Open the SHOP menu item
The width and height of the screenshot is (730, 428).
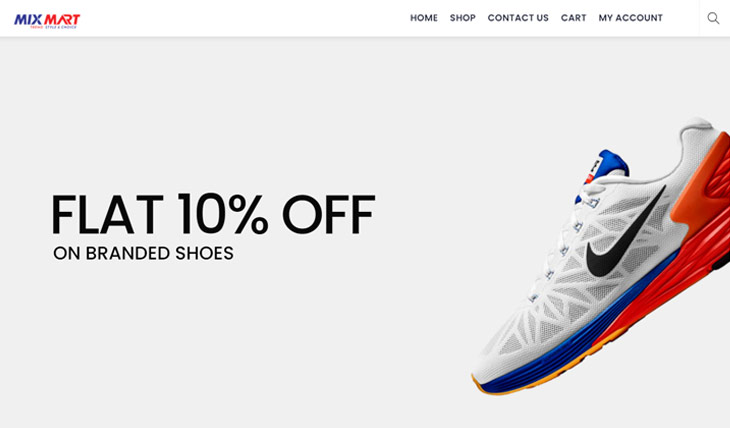pos(462,18)
